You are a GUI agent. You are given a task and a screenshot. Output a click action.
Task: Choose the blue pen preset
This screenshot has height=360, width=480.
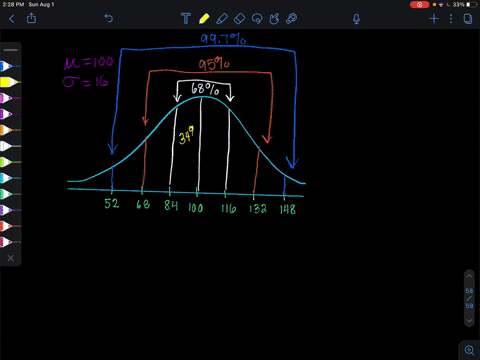pos(10,66)
